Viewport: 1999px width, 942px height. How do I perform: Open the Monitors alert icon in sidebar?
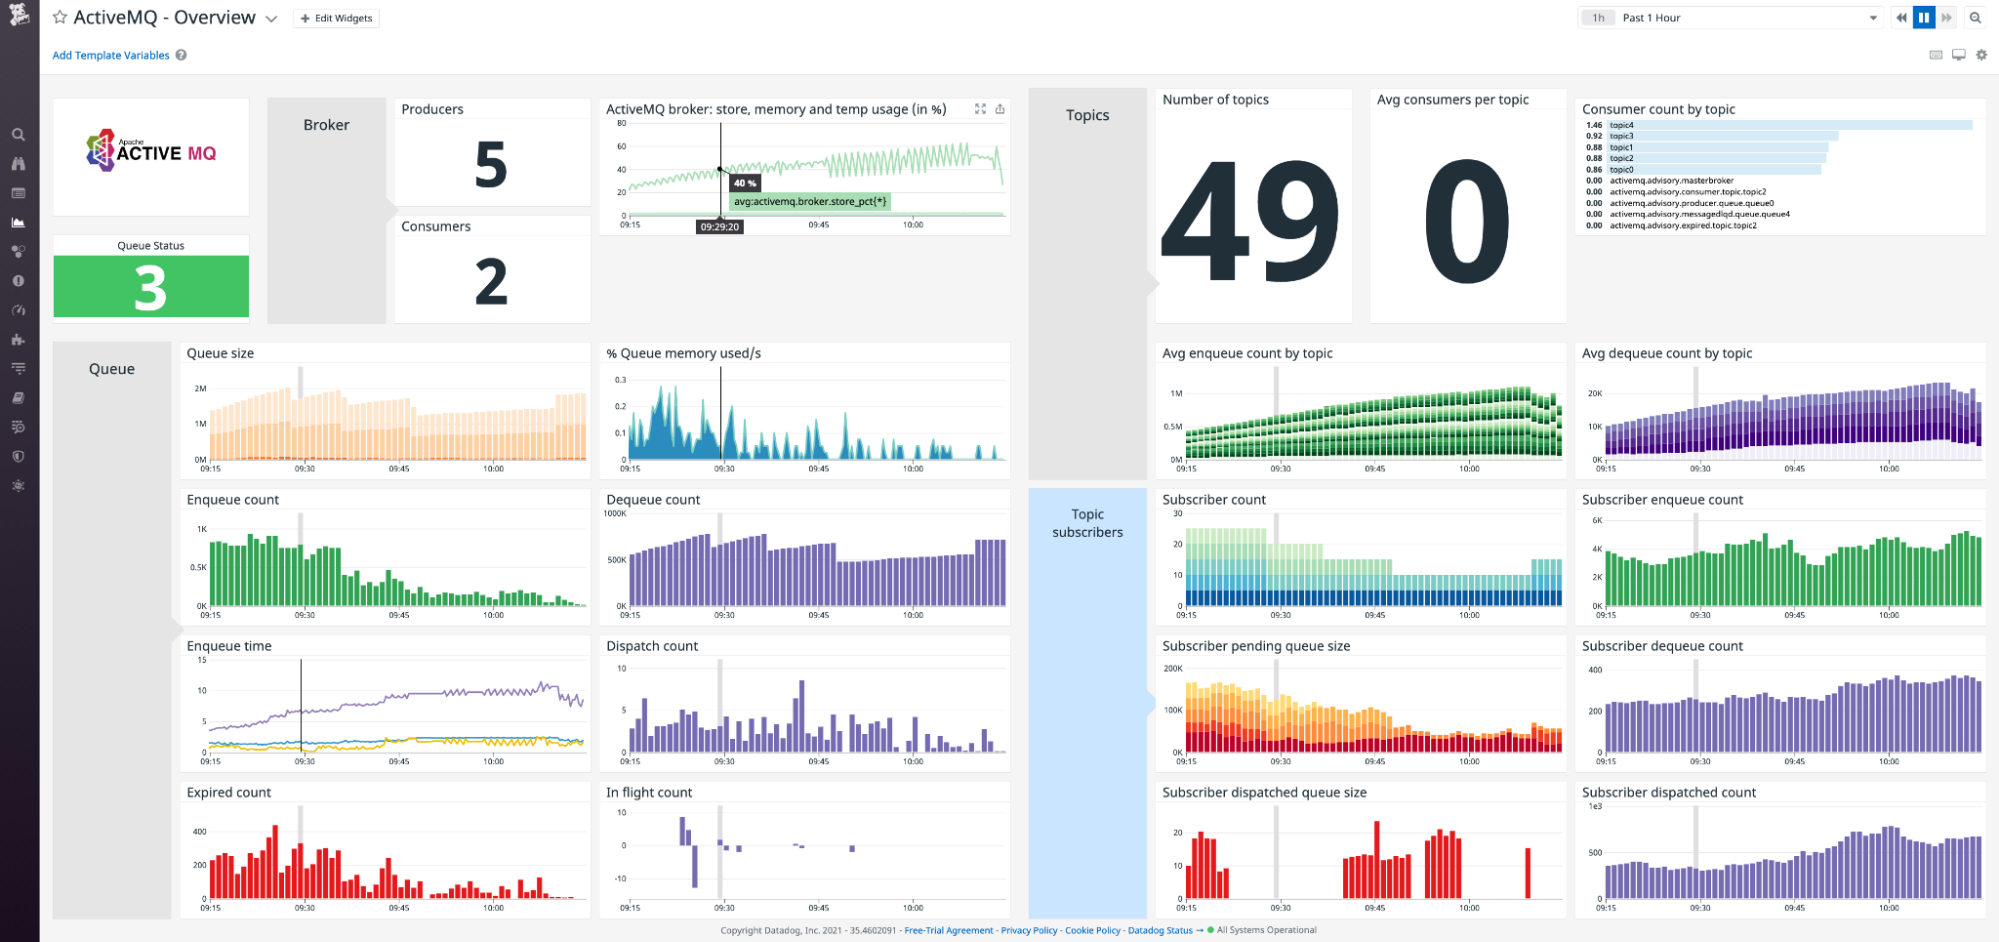click(18, 281)
